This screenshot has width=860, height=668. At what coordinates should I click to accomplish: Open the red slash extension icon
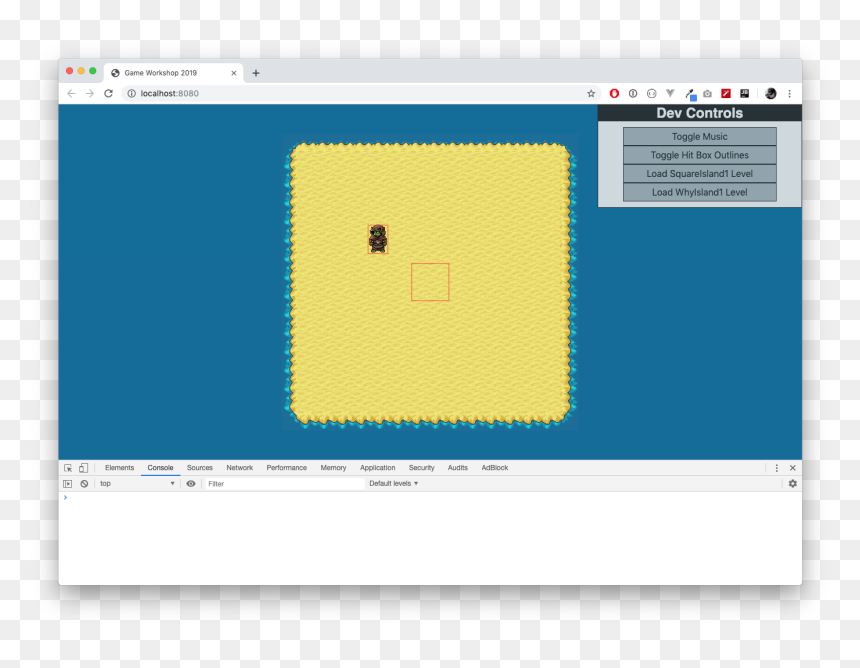[726, 93]
